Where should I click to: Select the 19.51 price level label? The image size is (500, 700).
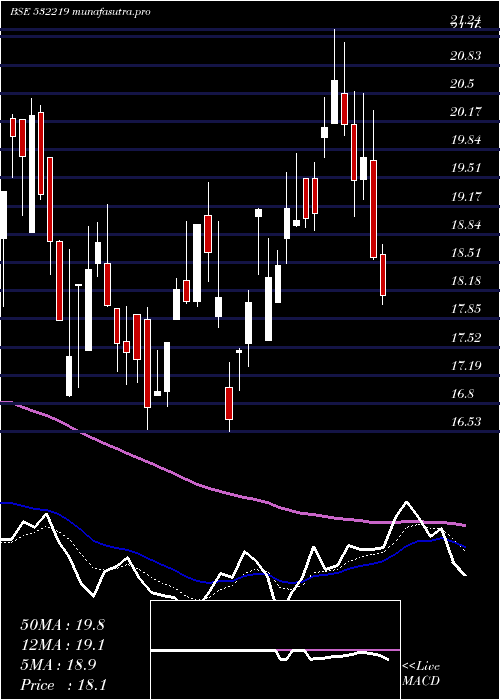466,168
